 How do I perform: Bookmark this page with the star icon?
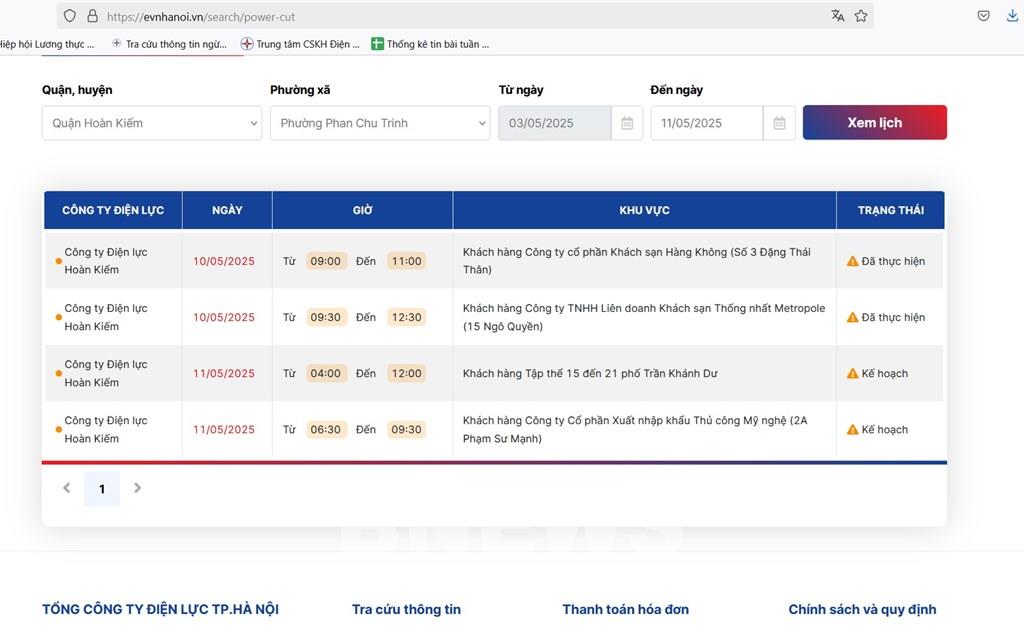tap(860, 16)
